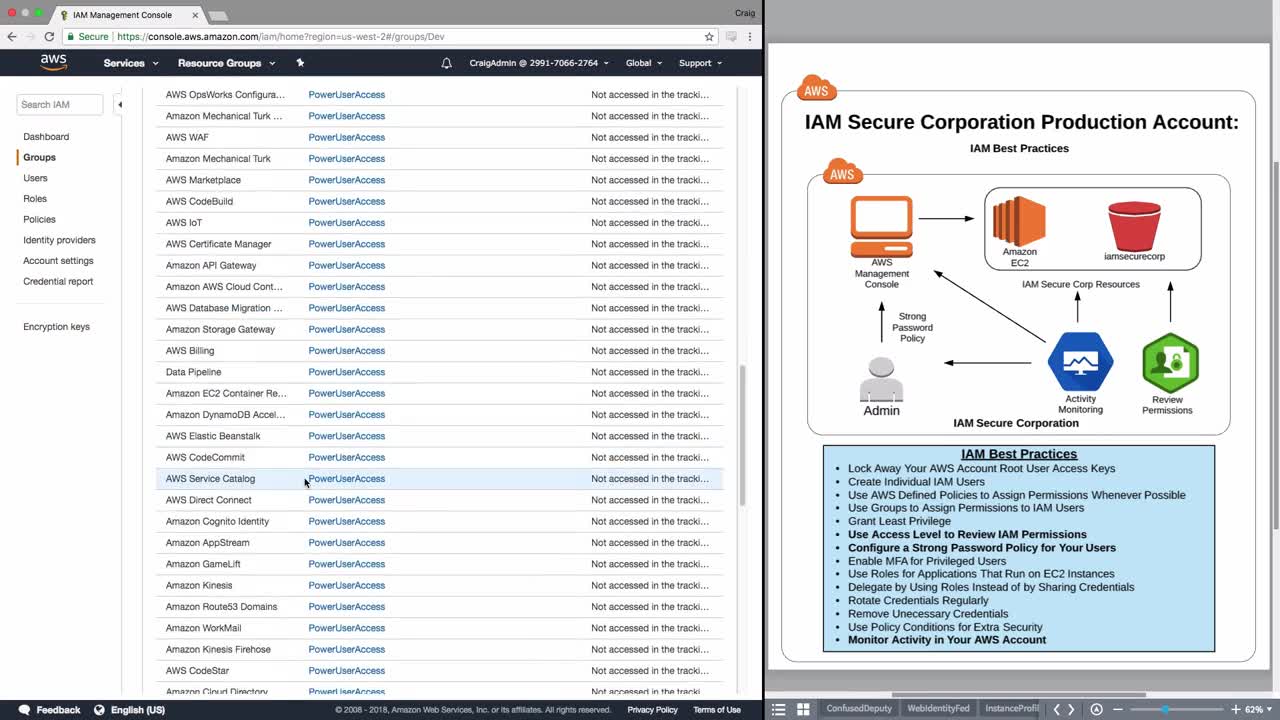Click the Admin user icon in diagram
Screen dimensions: 1280x720
coord(881,379)
